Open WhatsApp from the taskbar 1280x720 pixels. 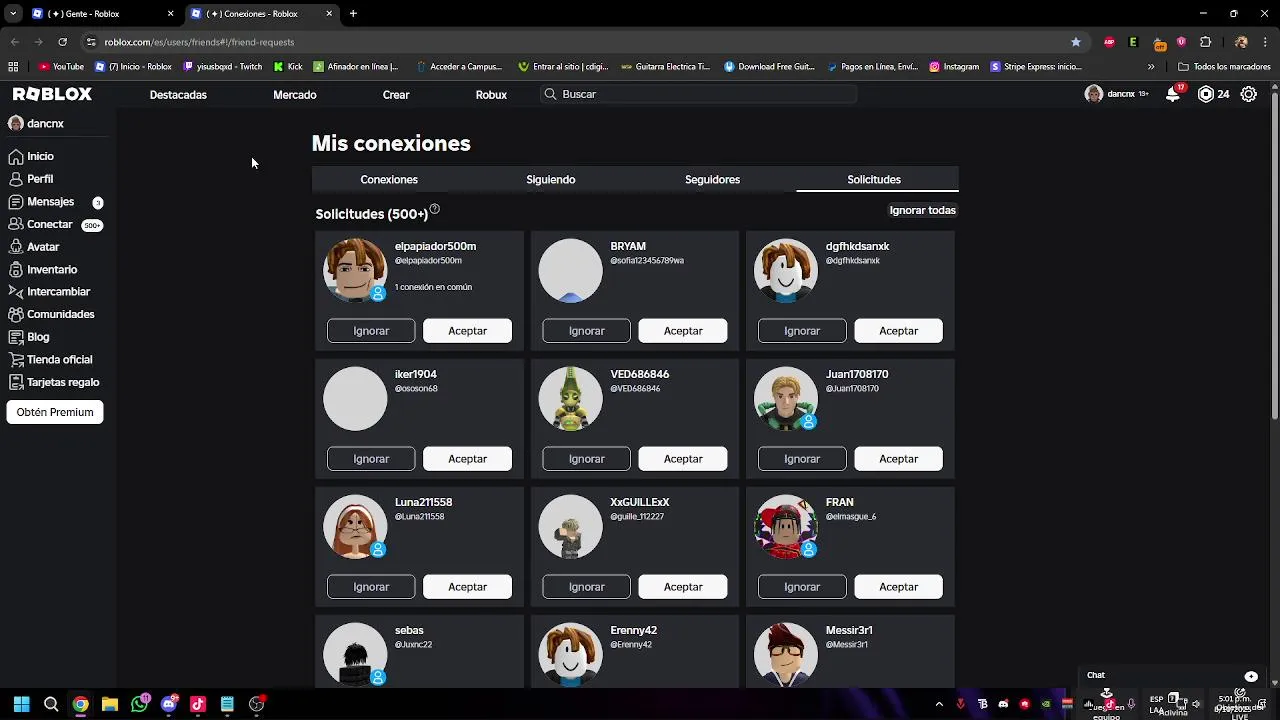139,704
